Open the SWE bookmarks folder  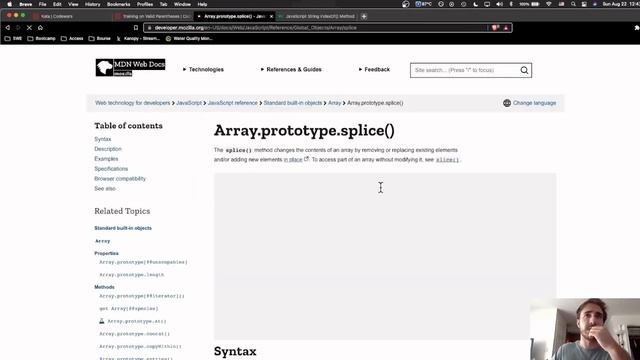coord(13,38)
